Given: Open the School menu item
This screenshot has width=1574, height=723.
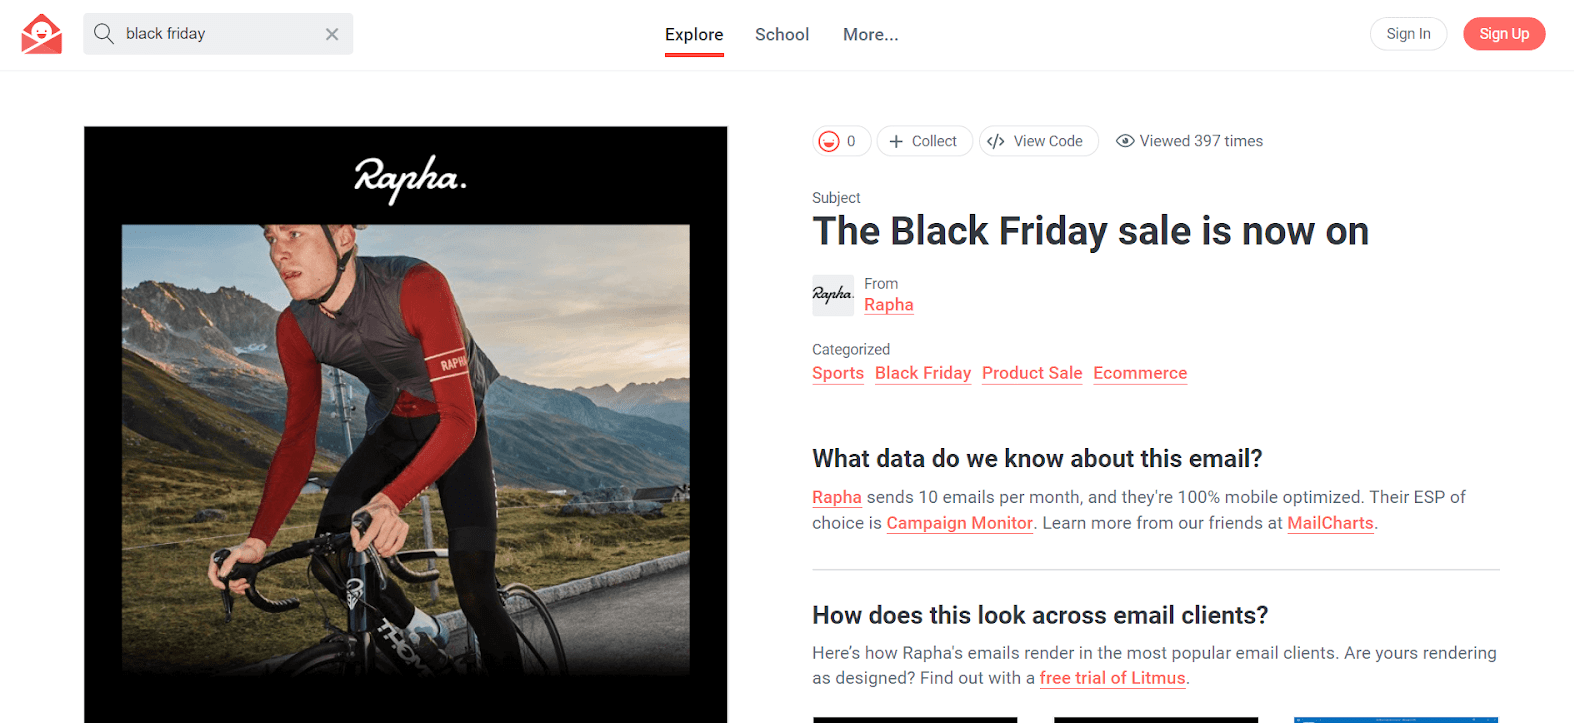Looking at the screenshot, I should [x=782, y=34].
